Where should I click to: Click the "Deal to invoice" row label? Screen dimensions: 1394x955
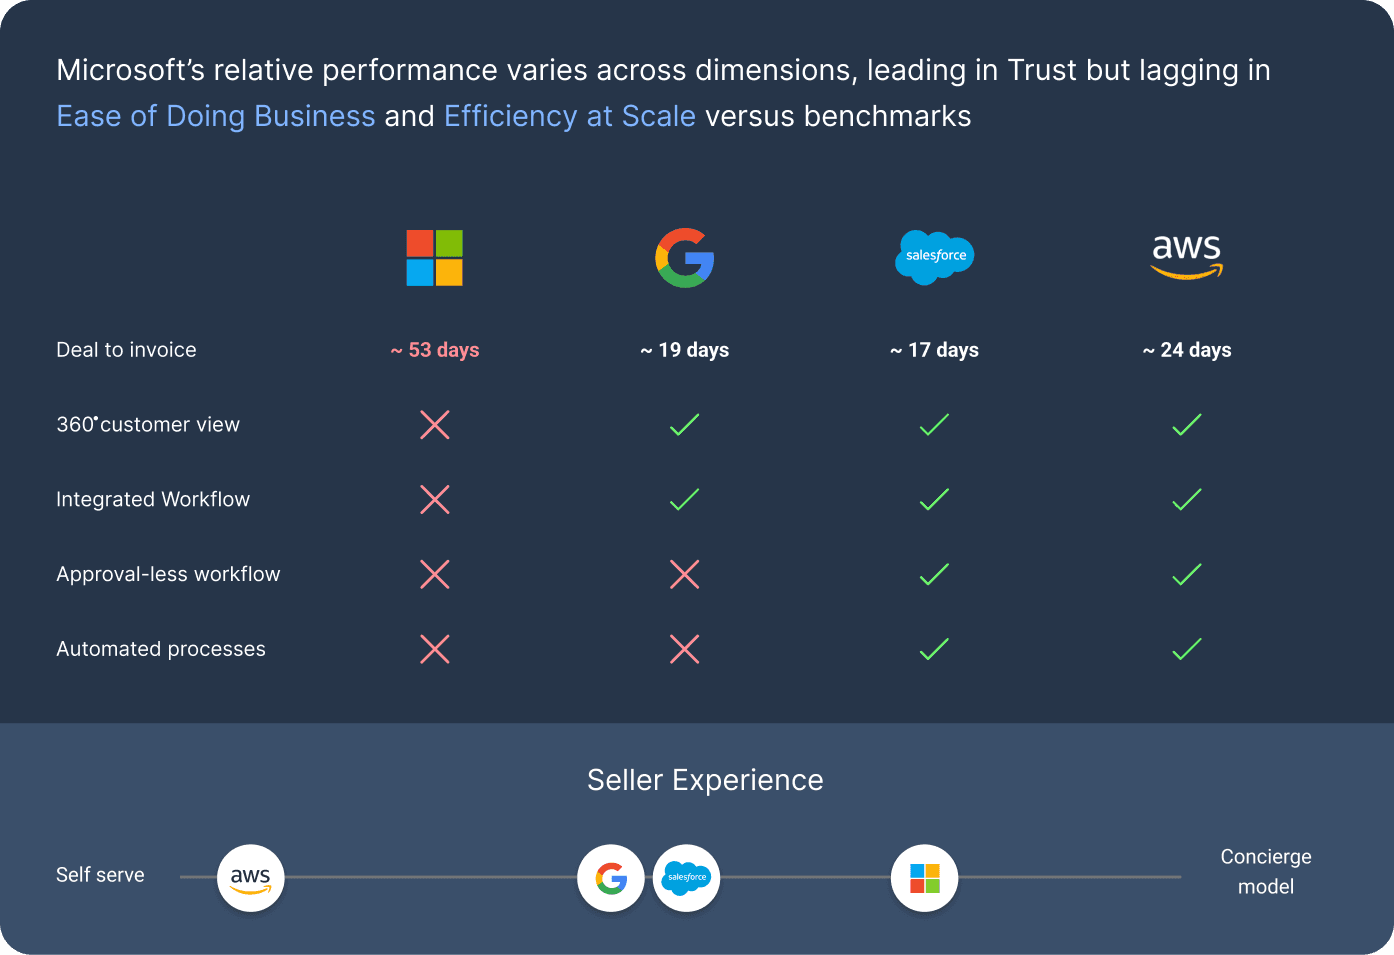click(126, 350)
